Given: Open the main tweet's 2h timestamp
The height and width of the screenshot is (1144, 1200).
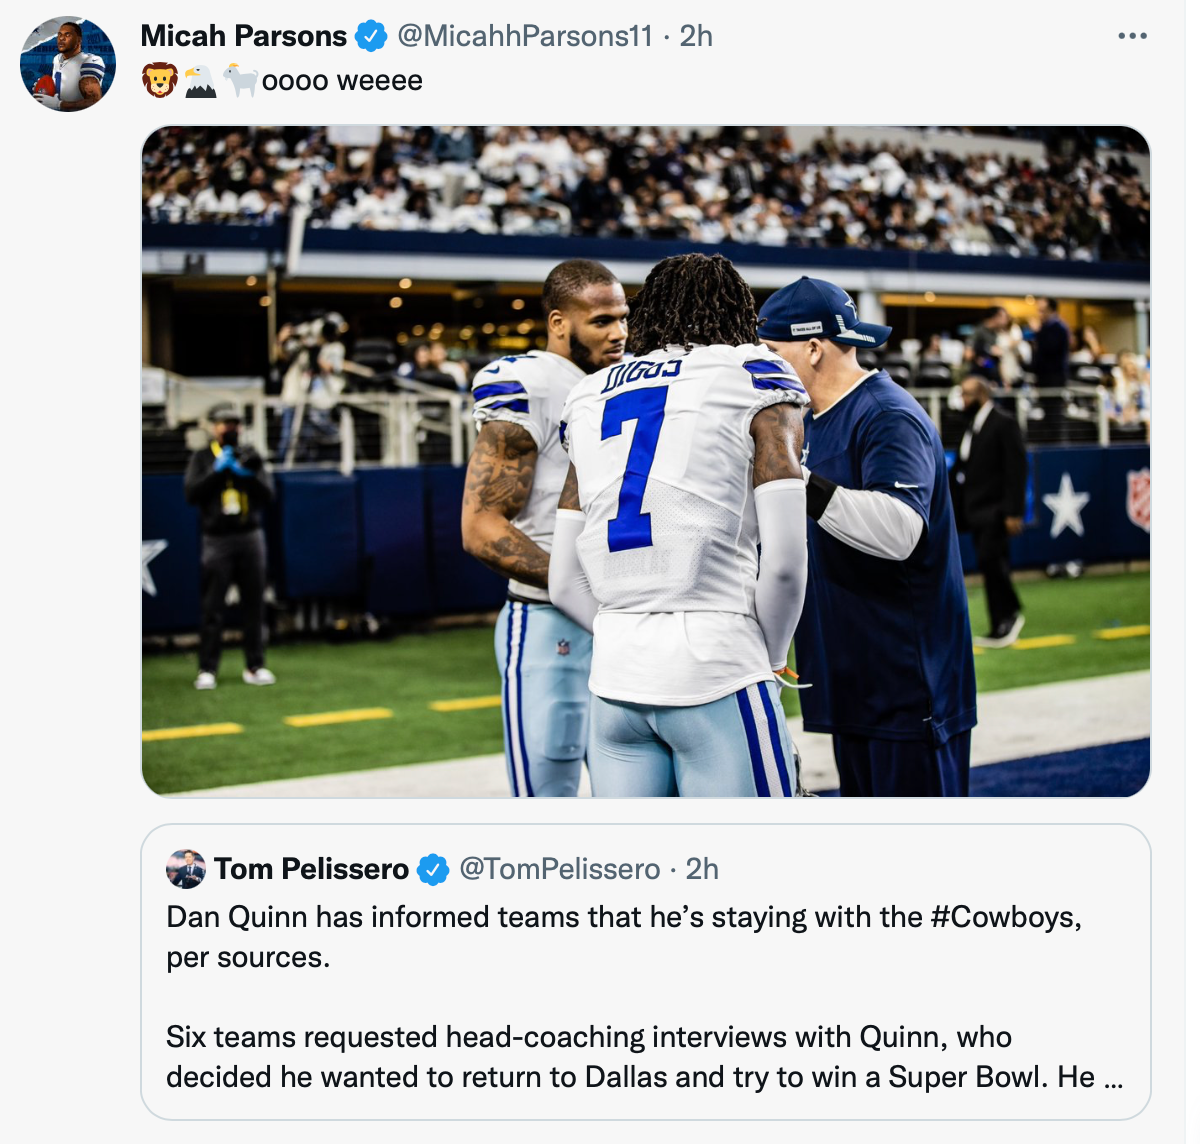Looking at the screenshot, I should click(x=696, y=36).
